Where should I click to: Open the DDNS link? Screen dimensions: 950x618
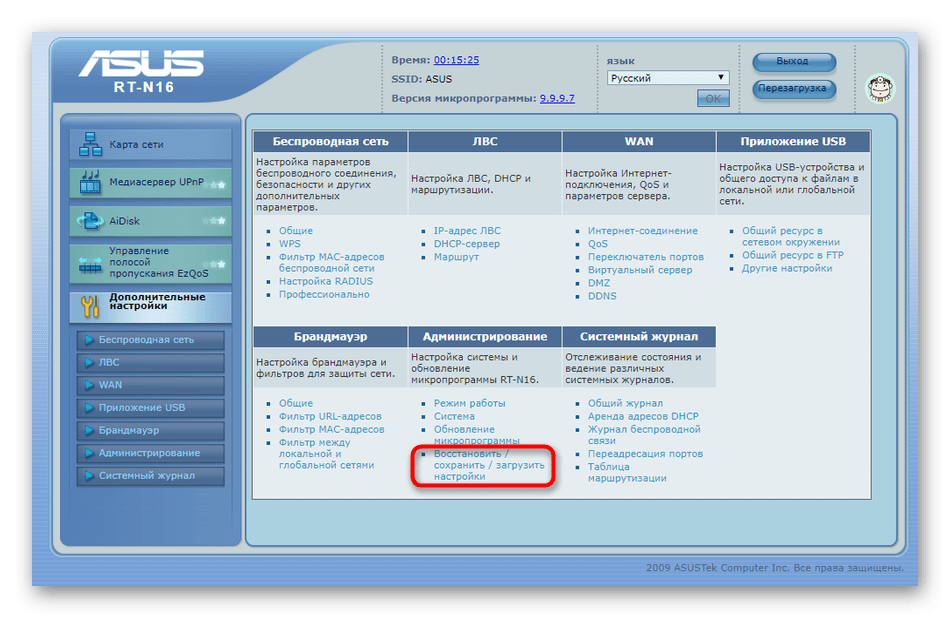[602, 296]
